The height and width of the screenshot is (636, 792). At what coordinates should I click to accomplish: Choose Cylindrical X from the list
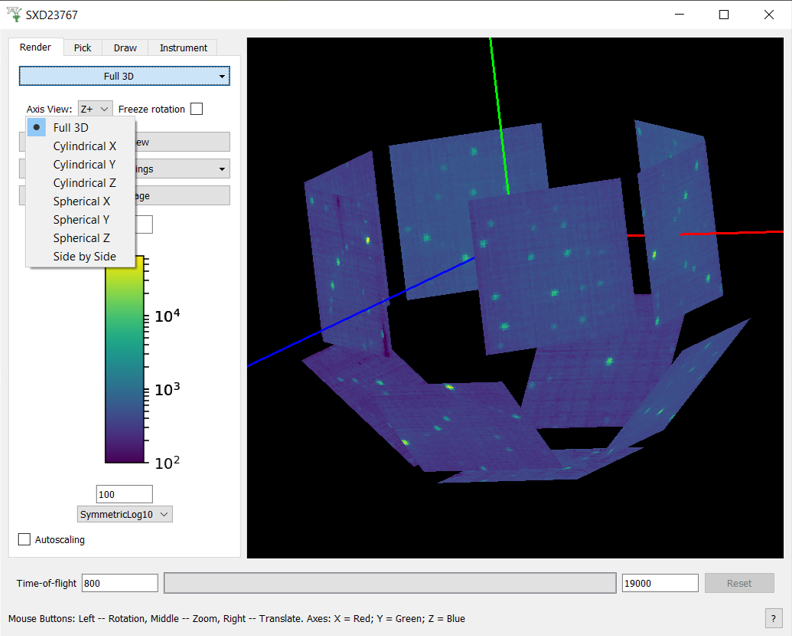pos(84,146)
